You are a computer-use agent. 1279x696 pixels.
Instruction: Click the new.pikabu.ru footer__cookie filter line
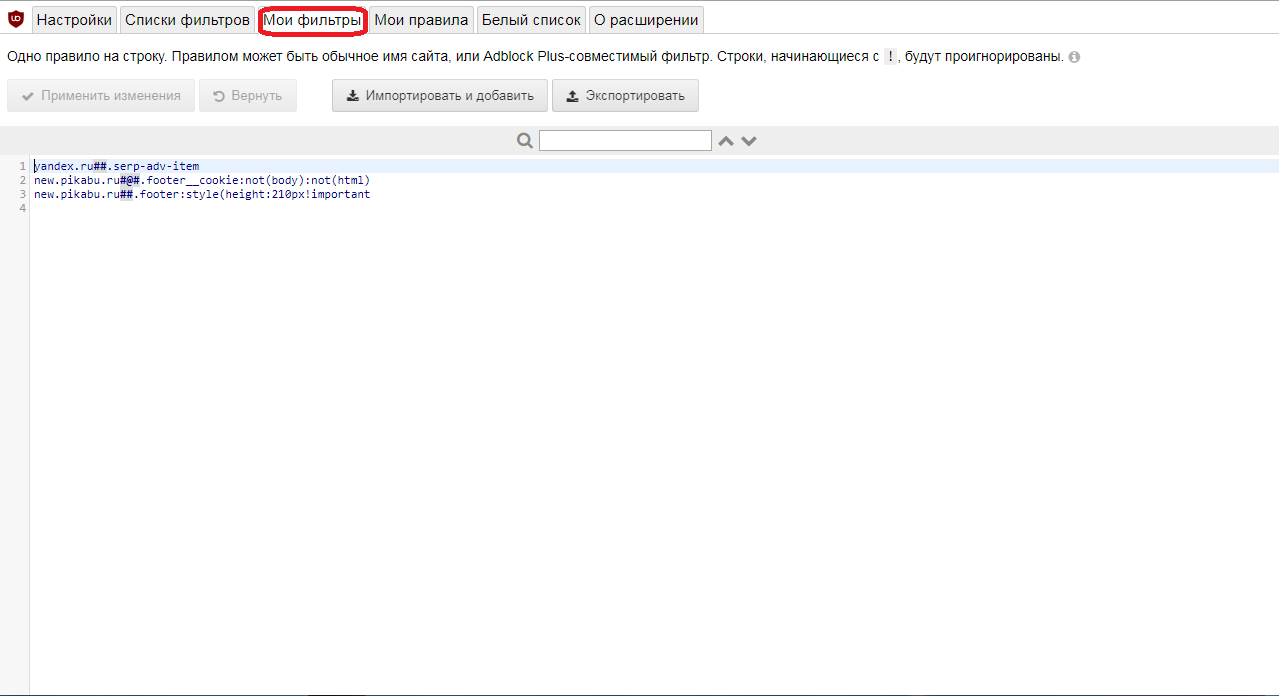(202, 180)
